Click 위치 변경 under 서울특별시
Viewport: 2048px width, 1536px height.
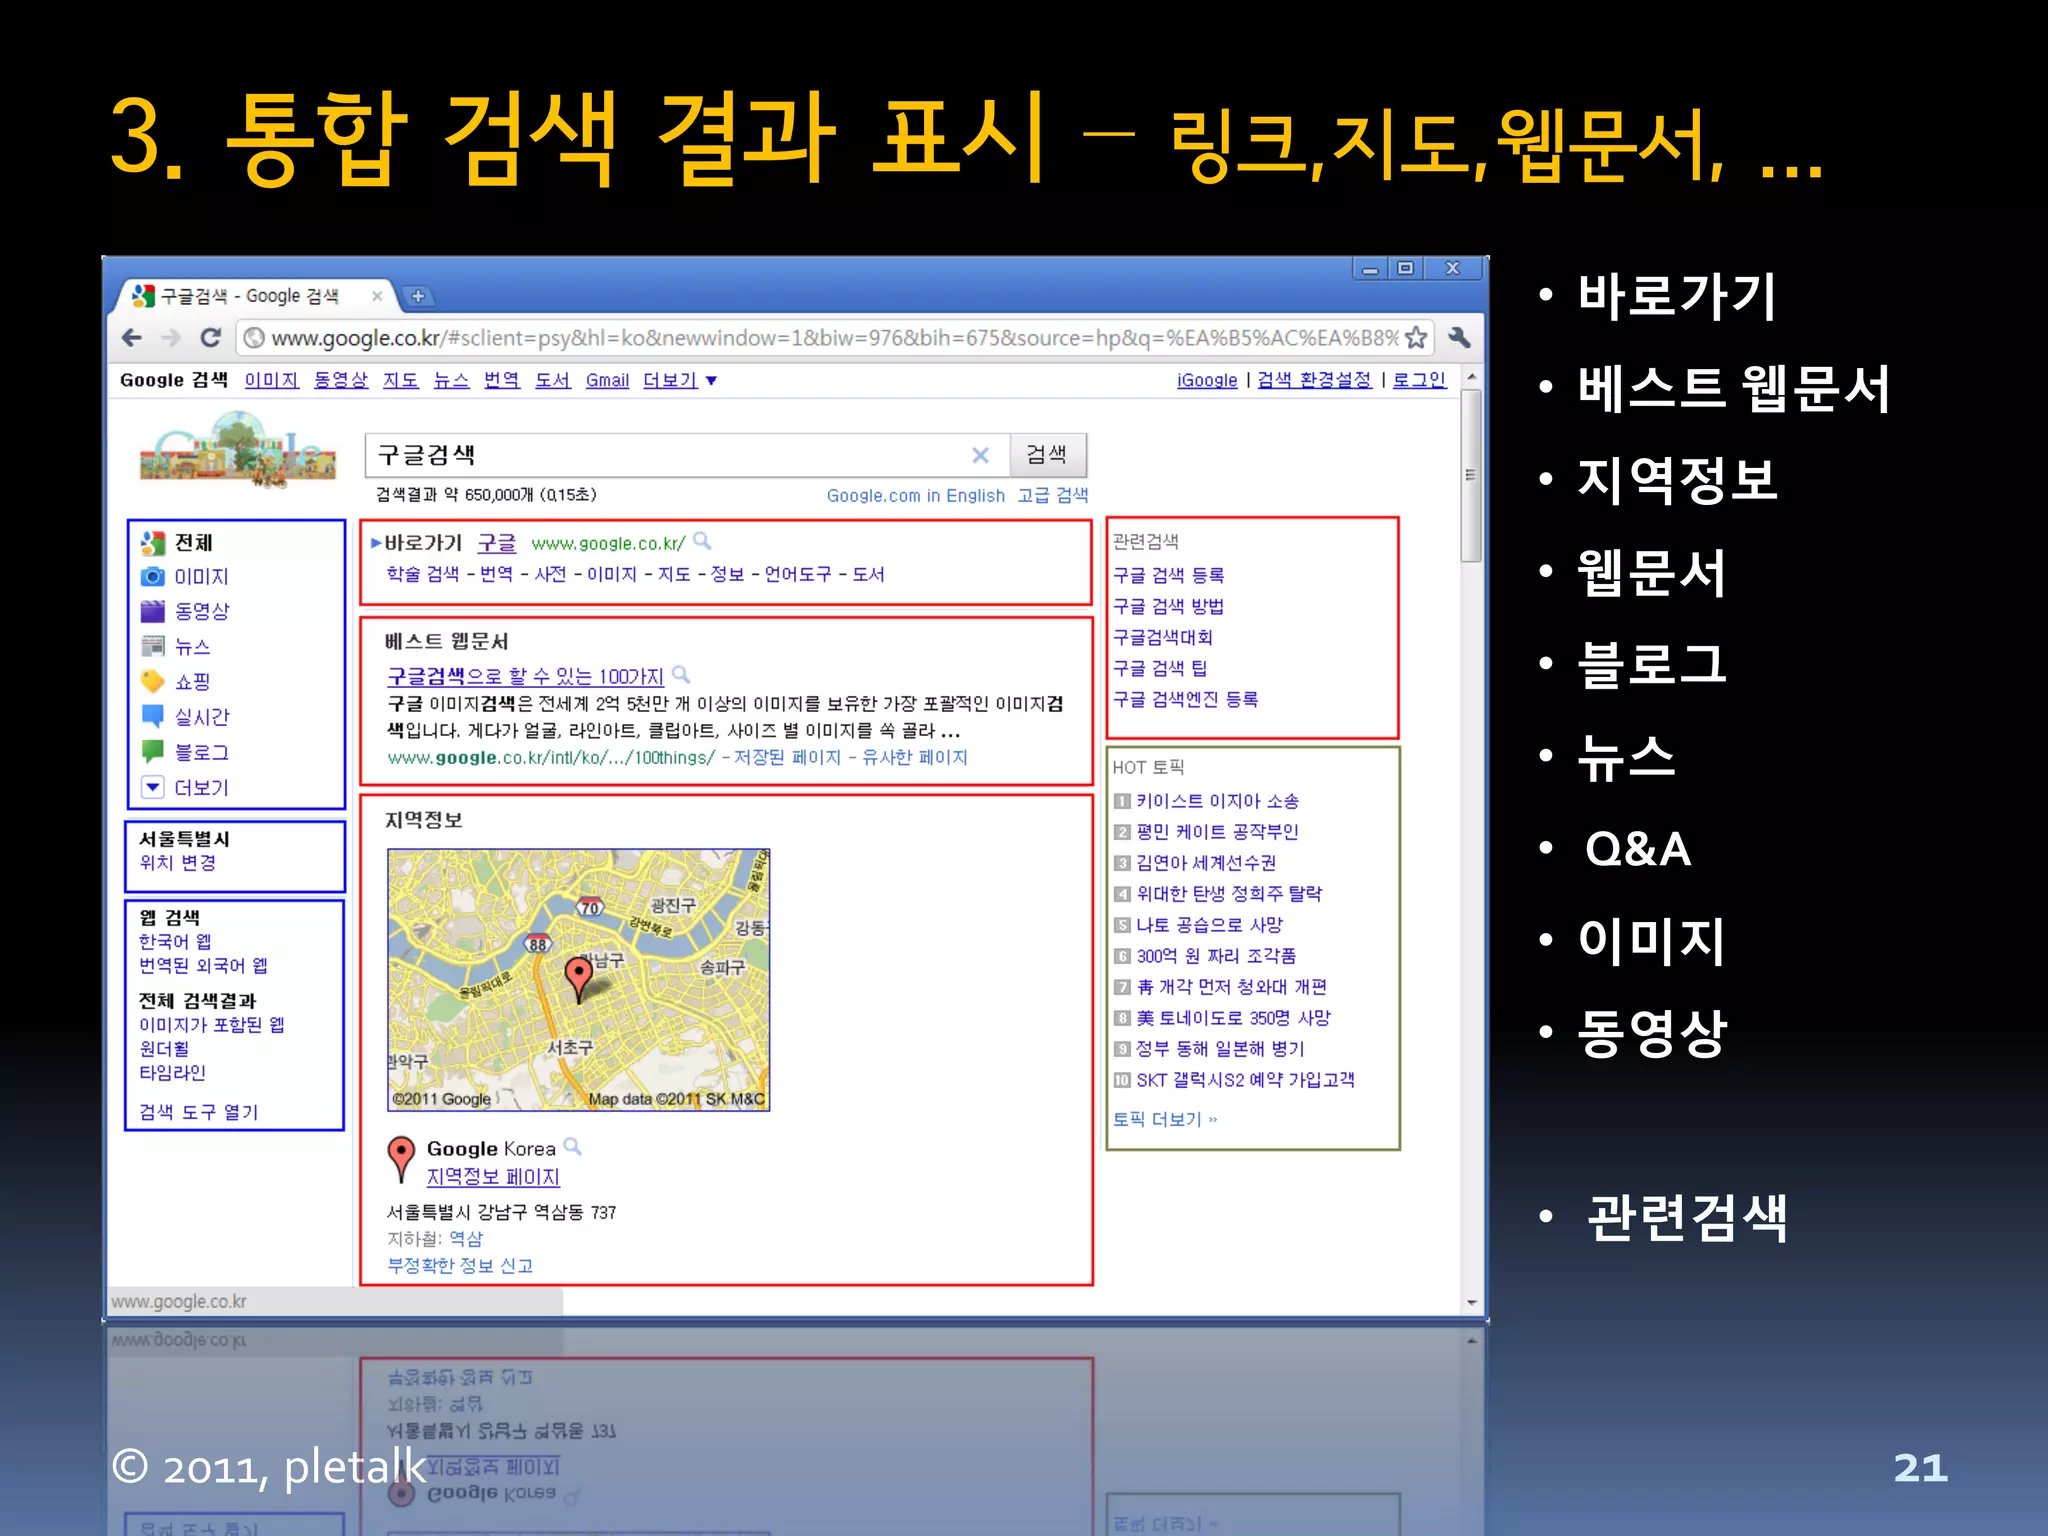[x=178, y=863]
